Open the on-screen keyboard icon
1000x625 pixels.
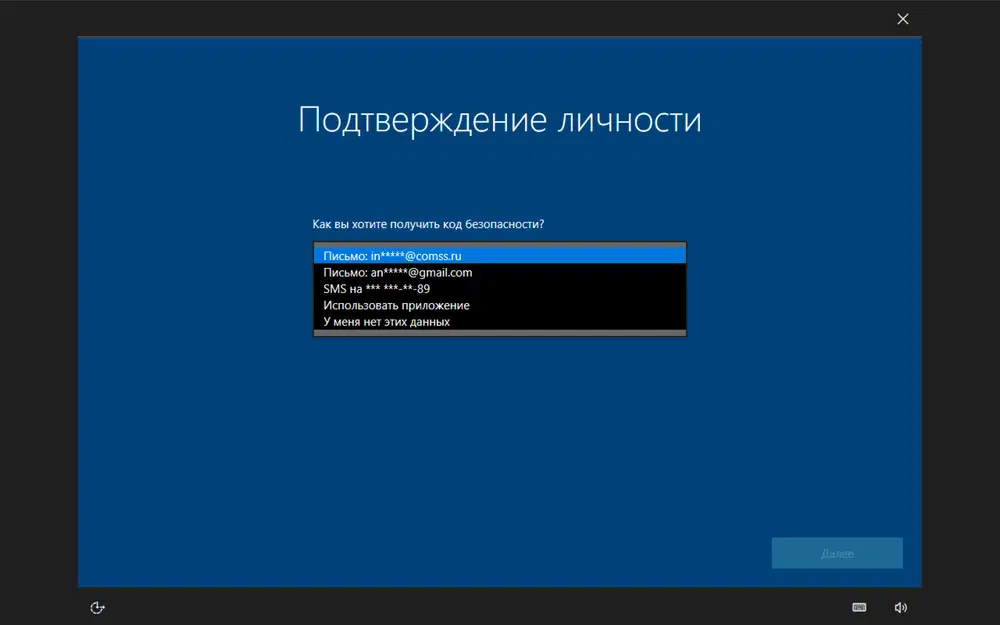coord(859,607)
